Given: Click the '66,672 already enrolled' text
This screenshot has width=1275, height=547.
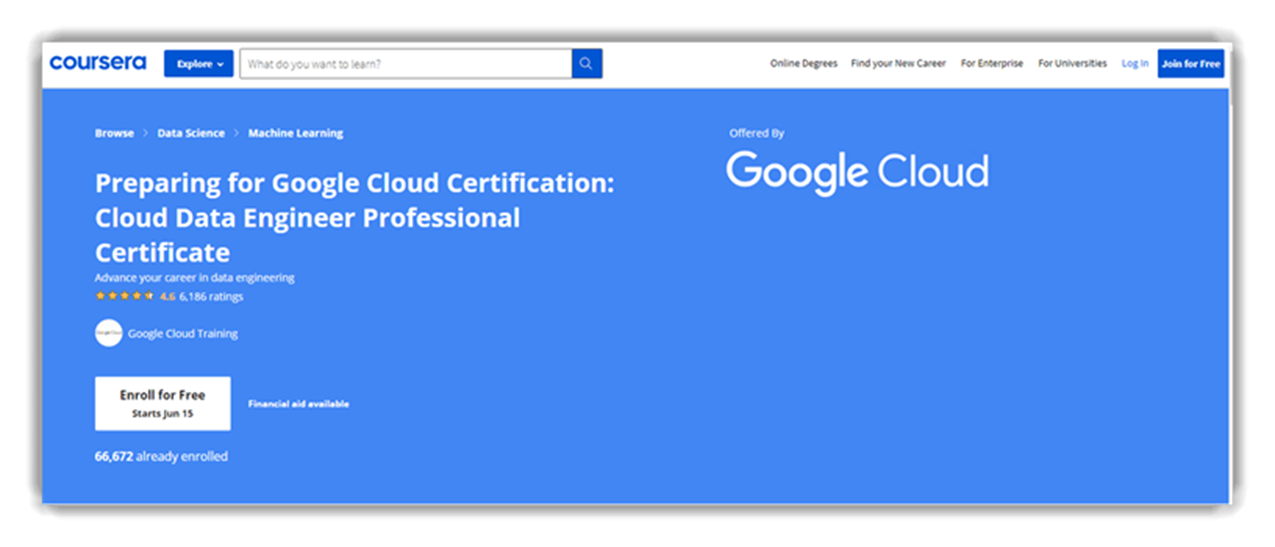Looking at the screenshot, I should click(x=161, y=456).
